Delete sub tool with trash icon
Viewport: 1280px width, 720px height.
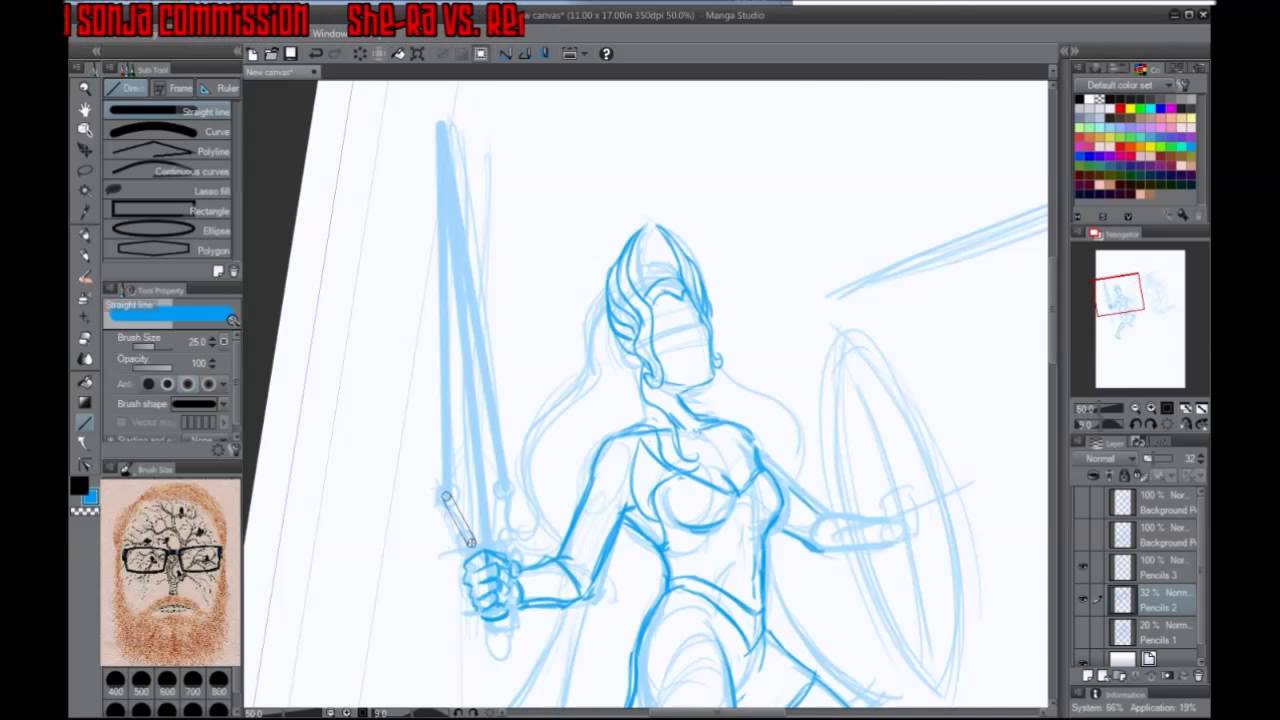coord(233,271)
